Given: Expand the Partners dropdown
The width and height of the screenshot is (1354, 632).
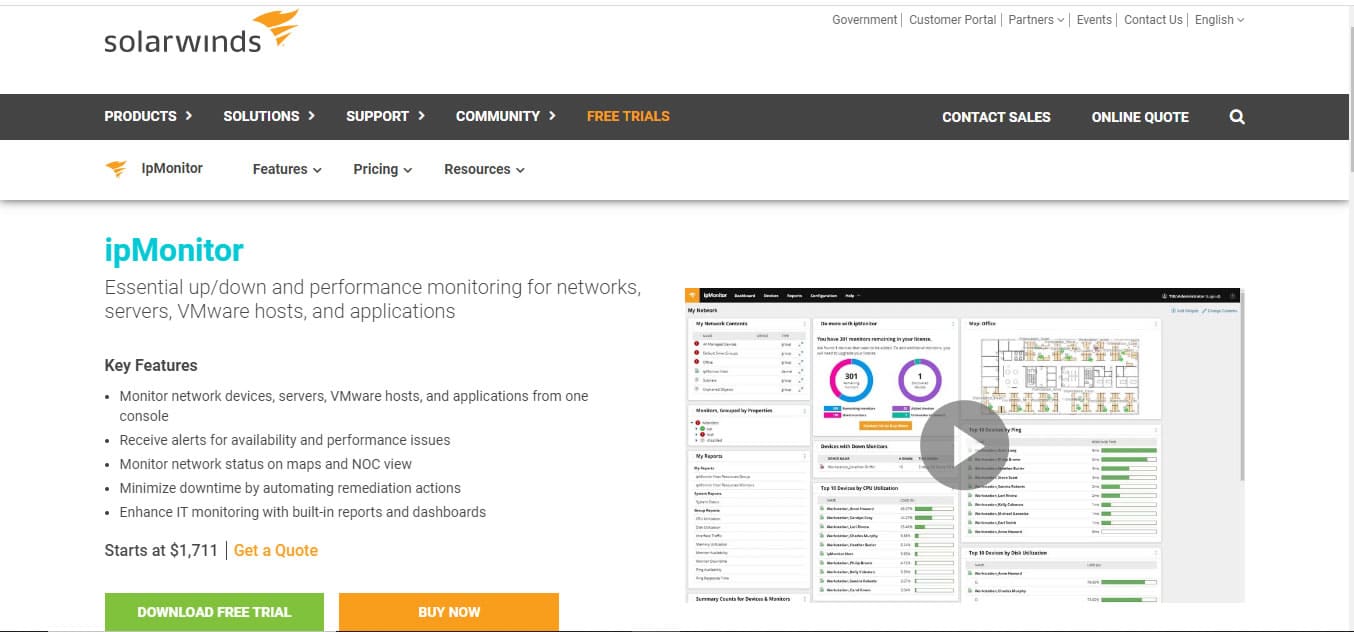Looking at the screenshot, I should coord(1036,20).
